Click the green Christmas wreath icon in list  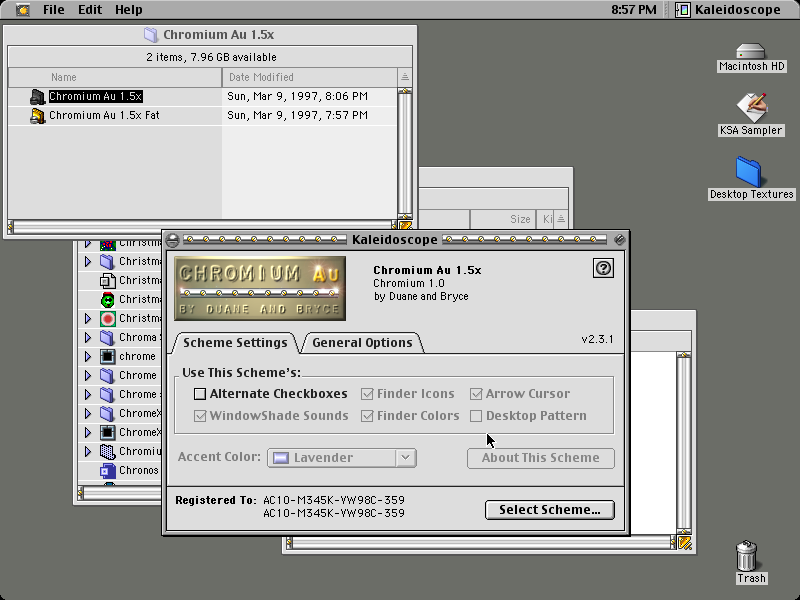coord(107,299)
